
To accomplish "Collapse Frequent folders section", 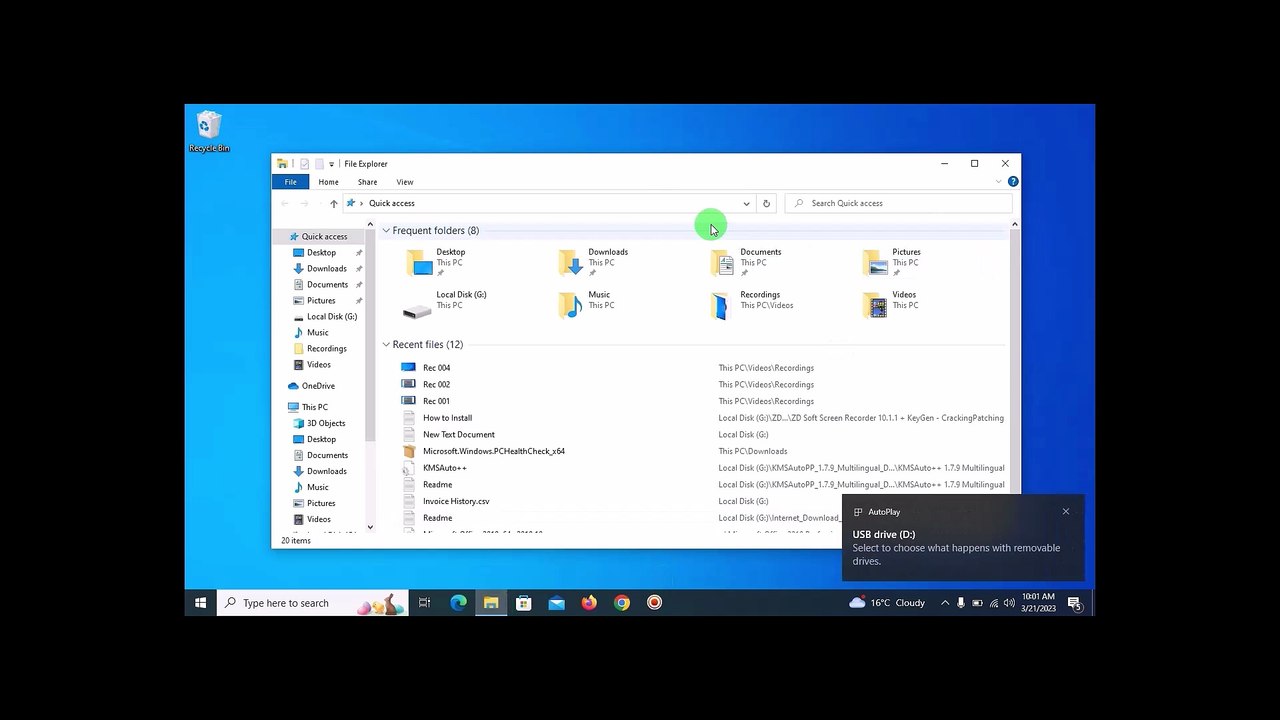I will 386,231.
